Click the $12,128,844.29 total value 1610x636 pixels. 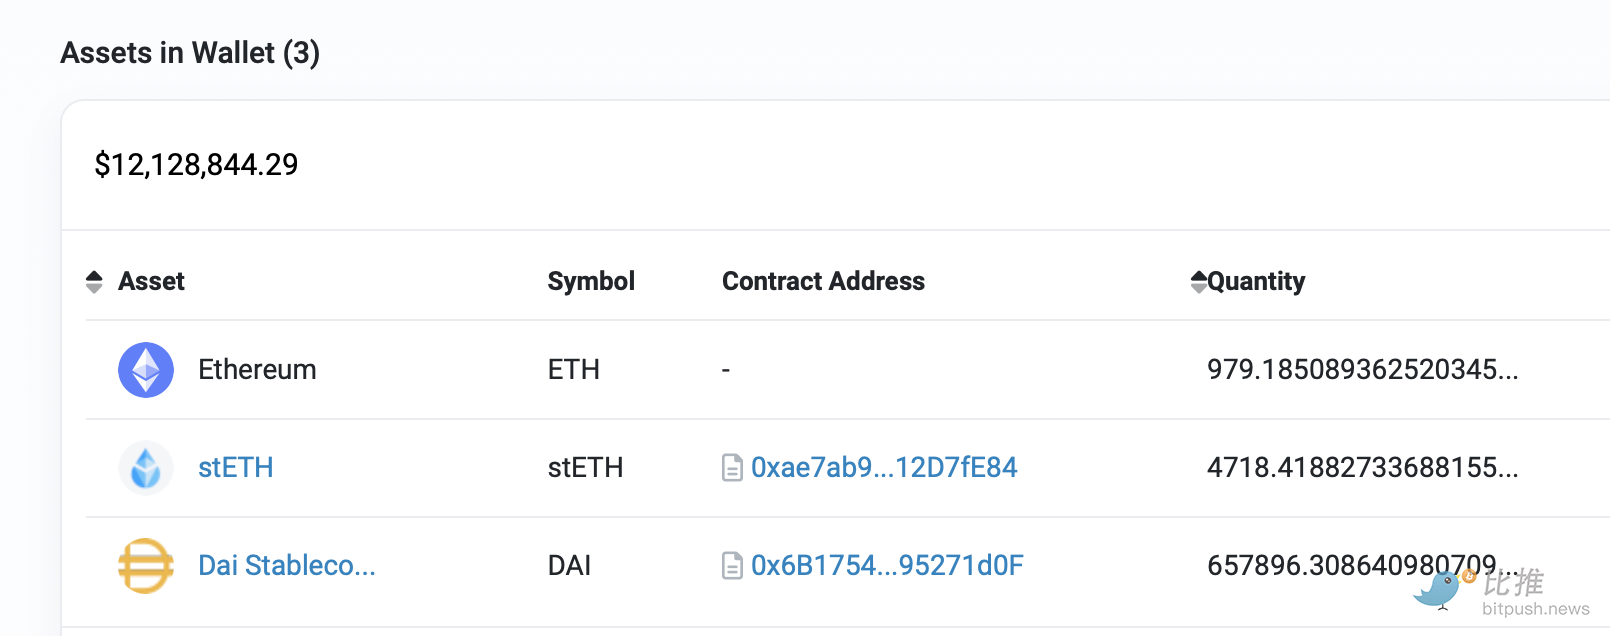click(196, 165)
